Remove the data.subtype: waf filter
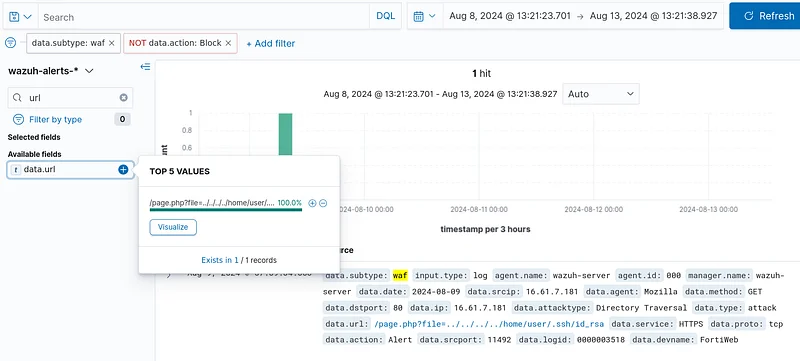 point(111,43)
